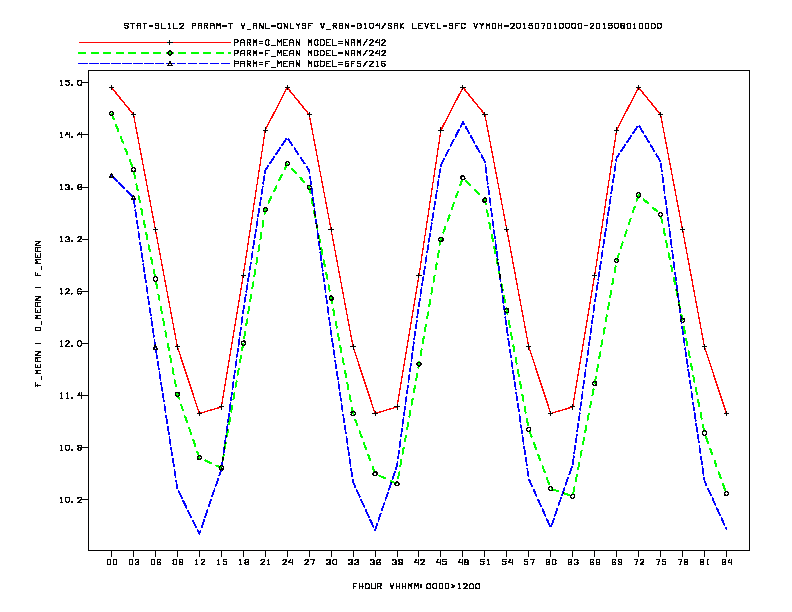The image size is (792, 612).
Task: Click y-axis tick value 14.4
Action: point(73,135)
